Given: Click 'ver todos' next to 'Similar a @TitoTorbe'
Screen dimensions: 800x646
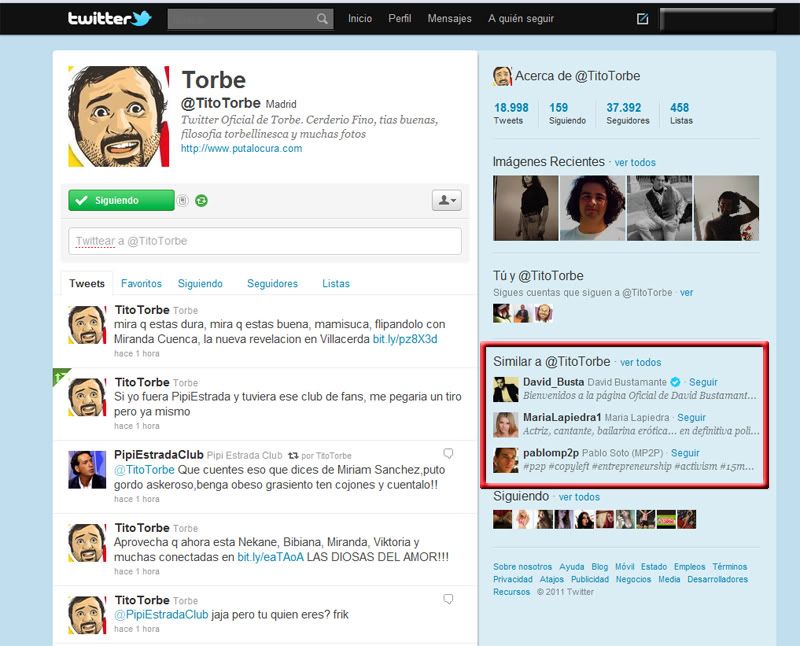Looking at the screenshot, I should 641,362.
